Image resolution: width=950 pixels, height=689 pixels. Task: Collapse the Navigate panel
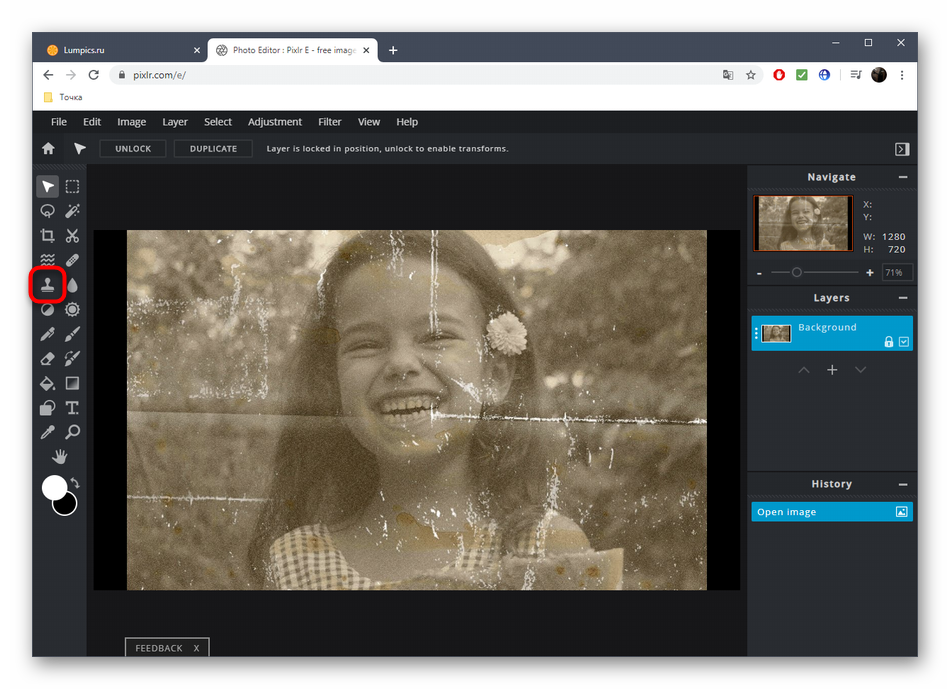pyautogui.click(x=903, y=177)
